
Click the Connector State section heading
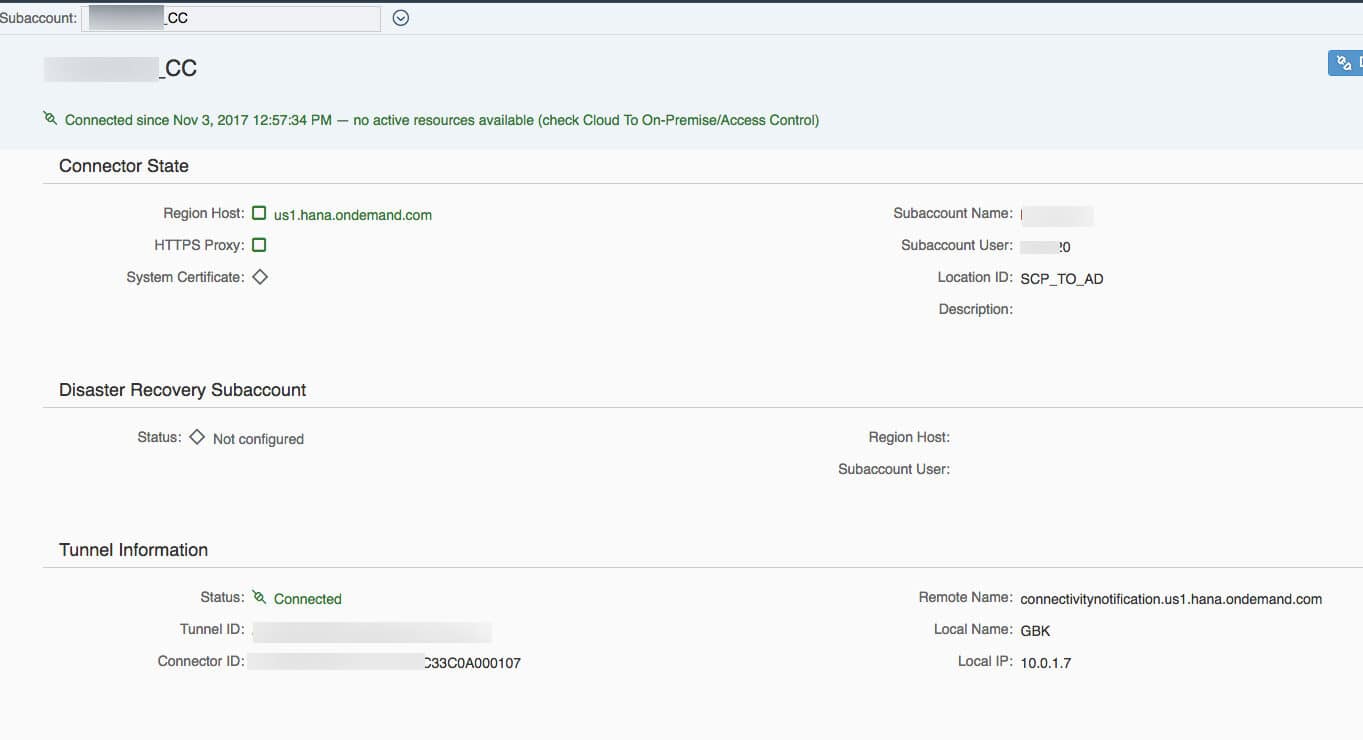pyautogui.click(x=124, y=166)
